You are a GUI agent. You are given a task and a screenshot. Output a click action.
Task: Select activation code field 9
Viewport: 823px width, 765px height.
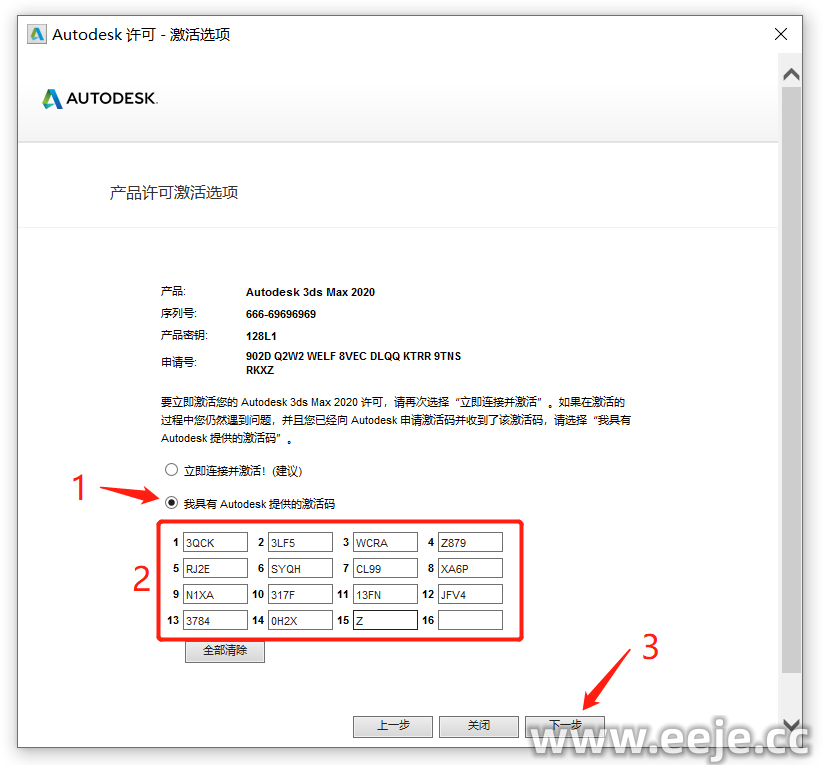(214, 594)
